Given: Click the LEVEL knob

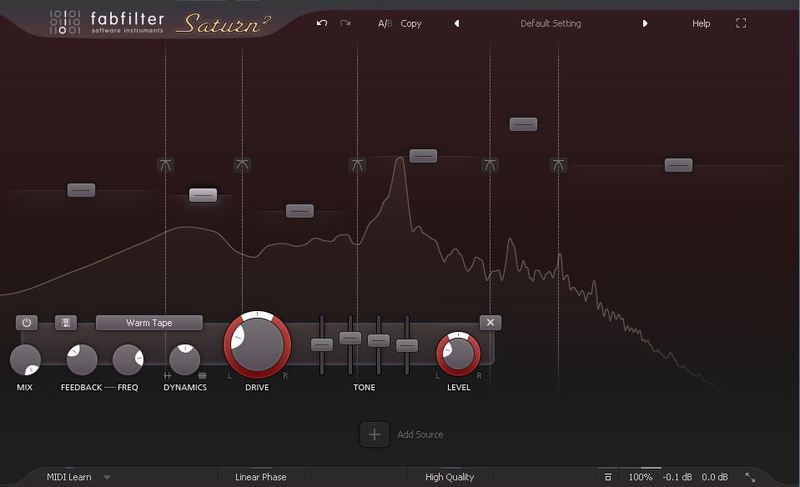Looking at the screenshot, I should (x=458, y=354).
